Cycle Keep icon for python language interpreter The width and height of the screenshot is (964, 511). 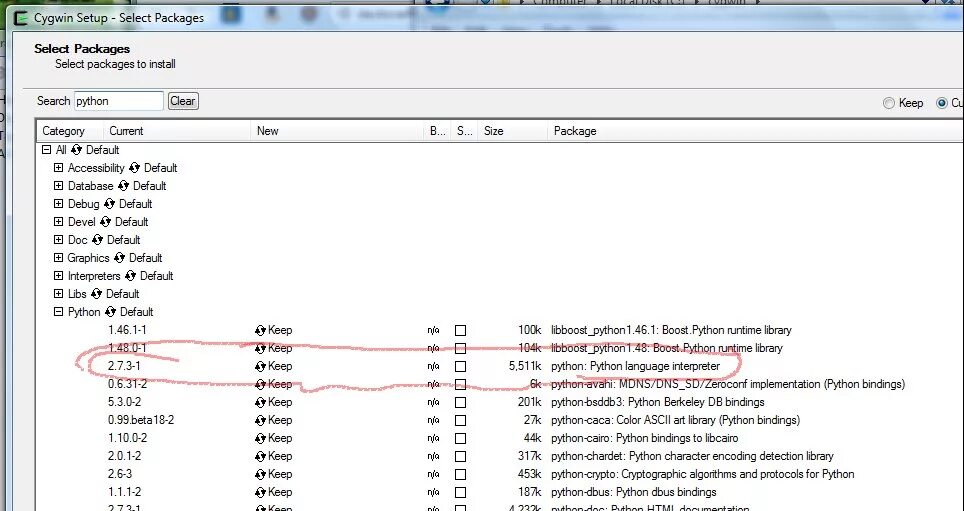[x=260, y=366]
